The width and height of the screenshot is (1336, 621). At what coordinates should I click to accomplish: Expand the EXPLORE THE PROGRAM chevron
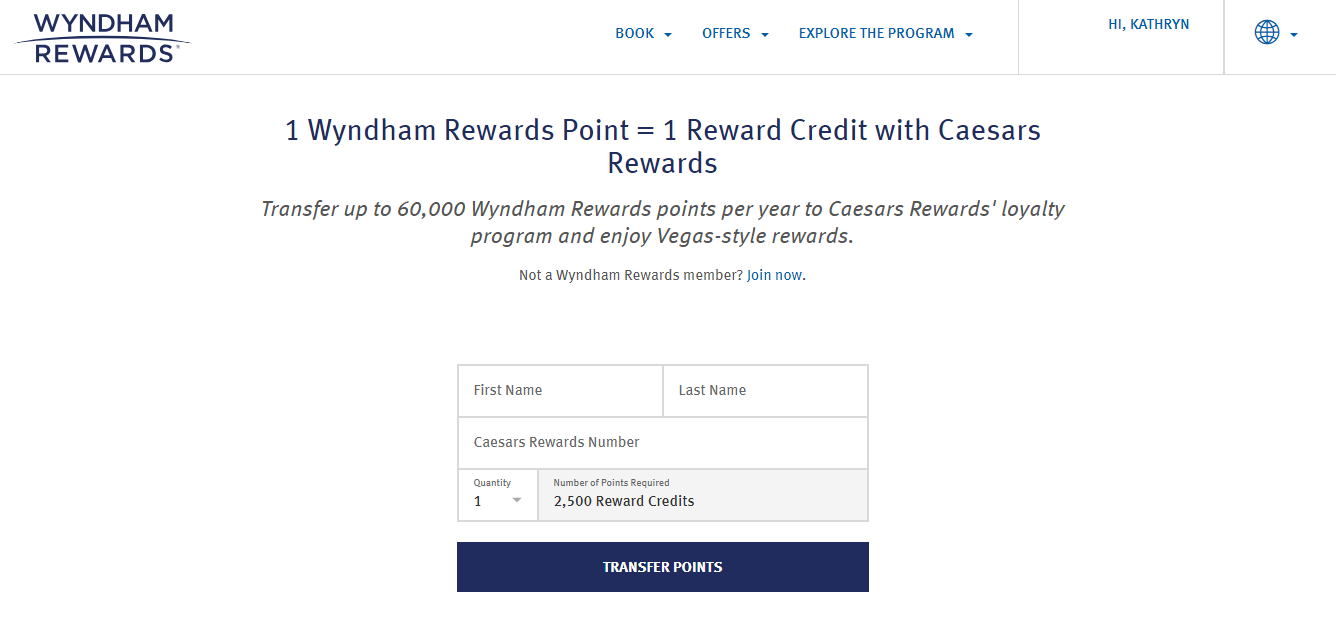(x=968, y=33)
